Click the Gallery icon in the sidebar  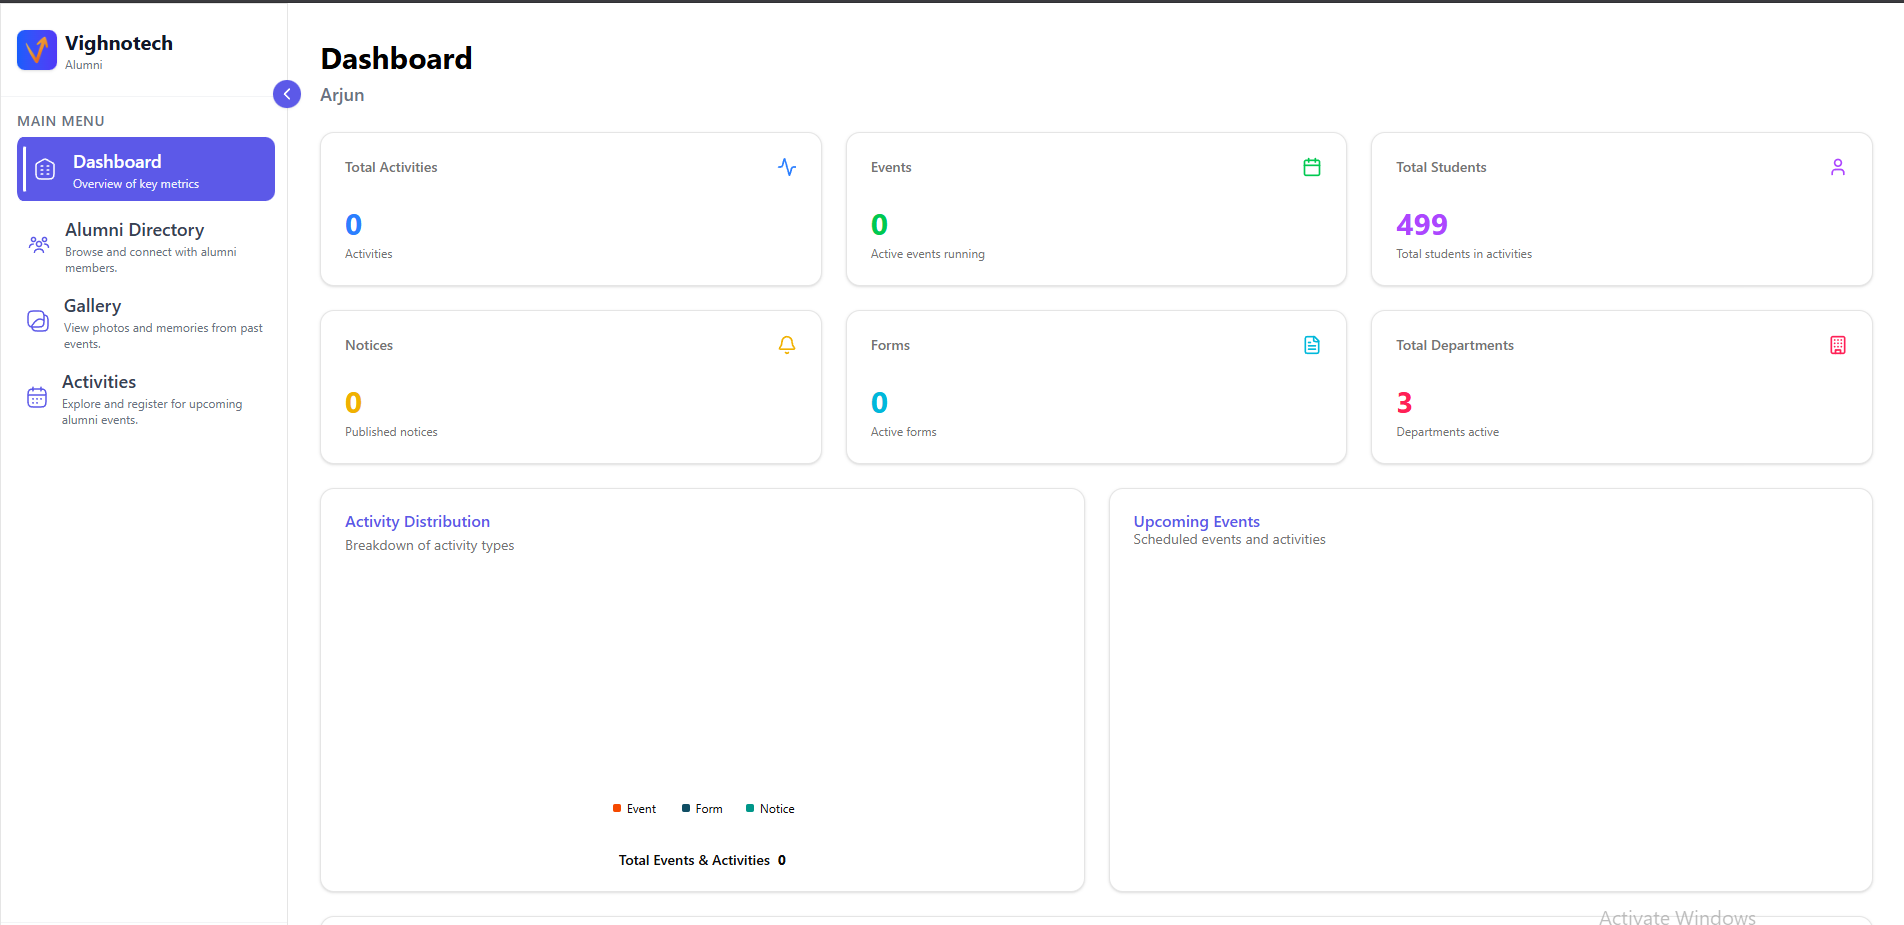[38, 321]
